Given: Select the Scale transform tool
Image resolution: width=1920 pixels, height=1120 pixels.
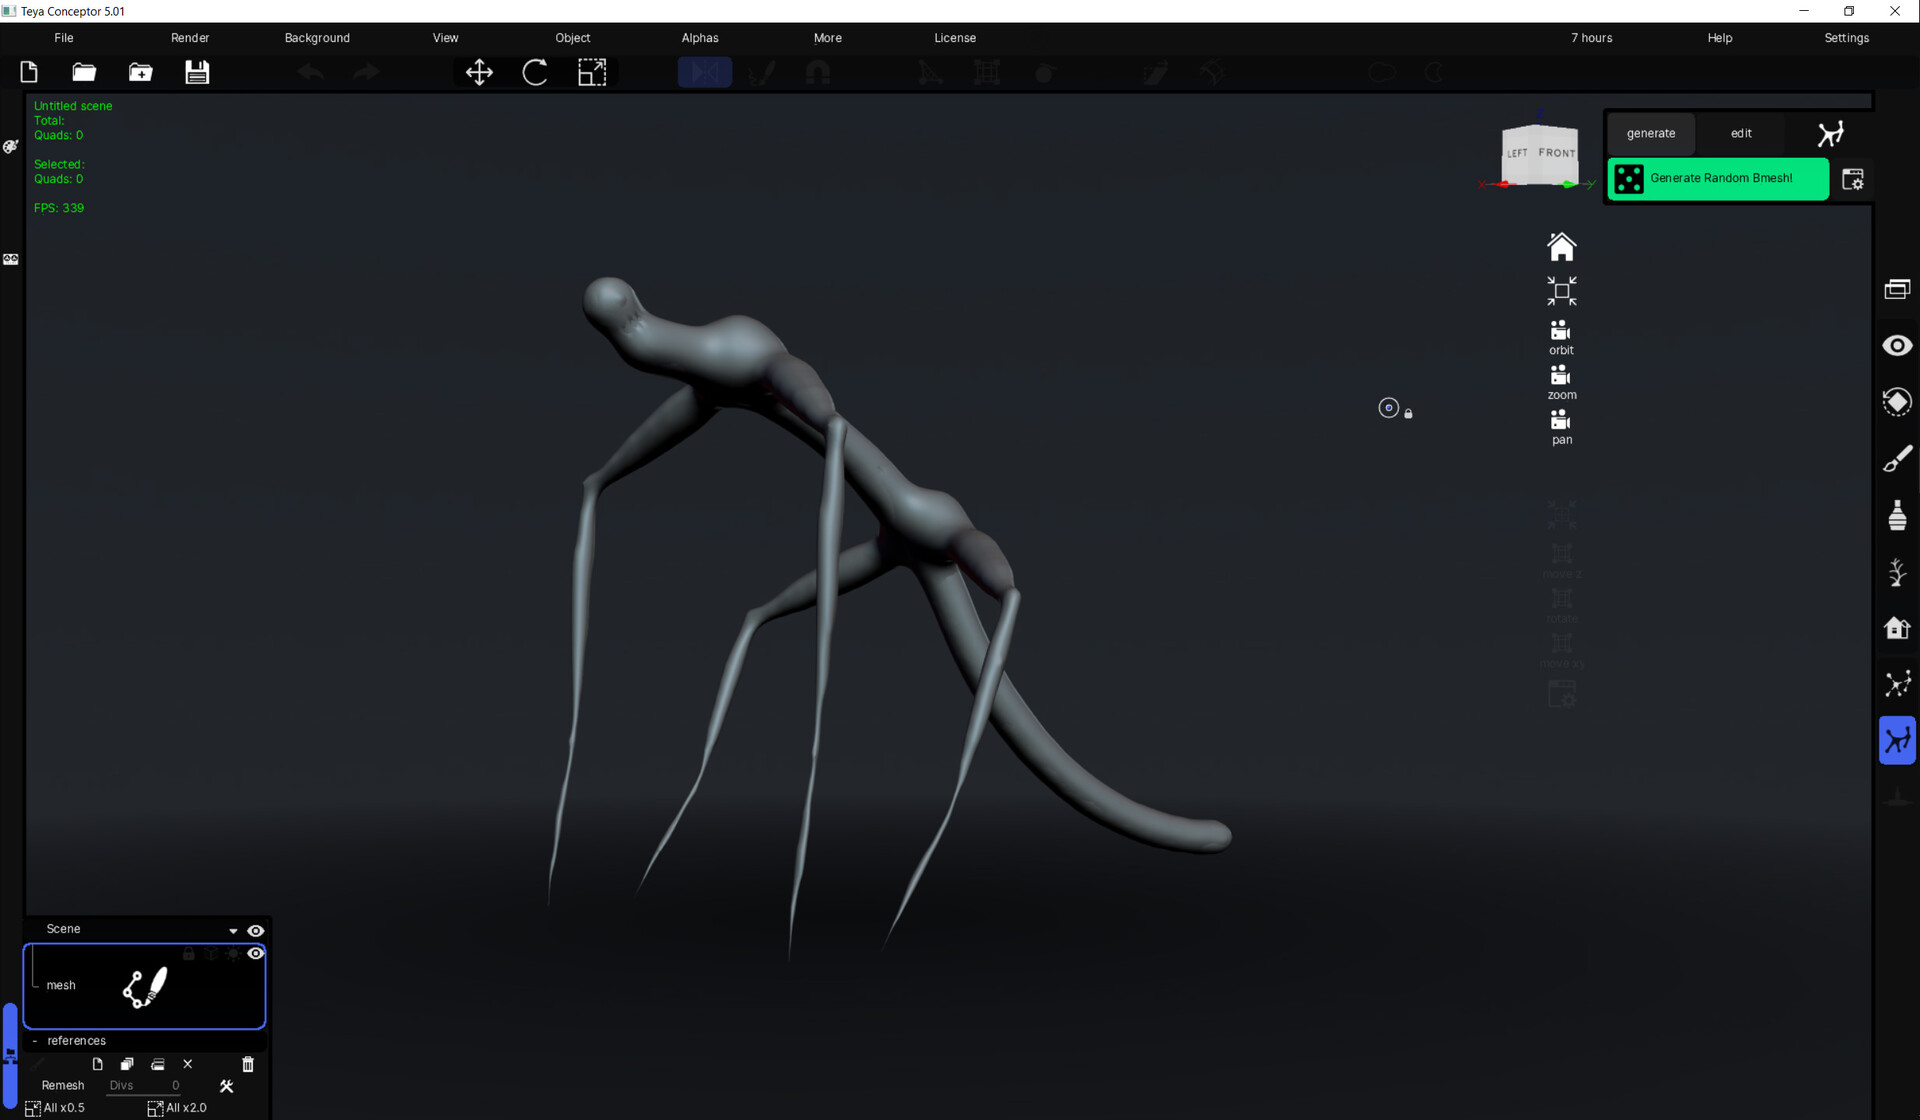Looking at the screenshot, I should pyautogui.click(x=592, y=72).
